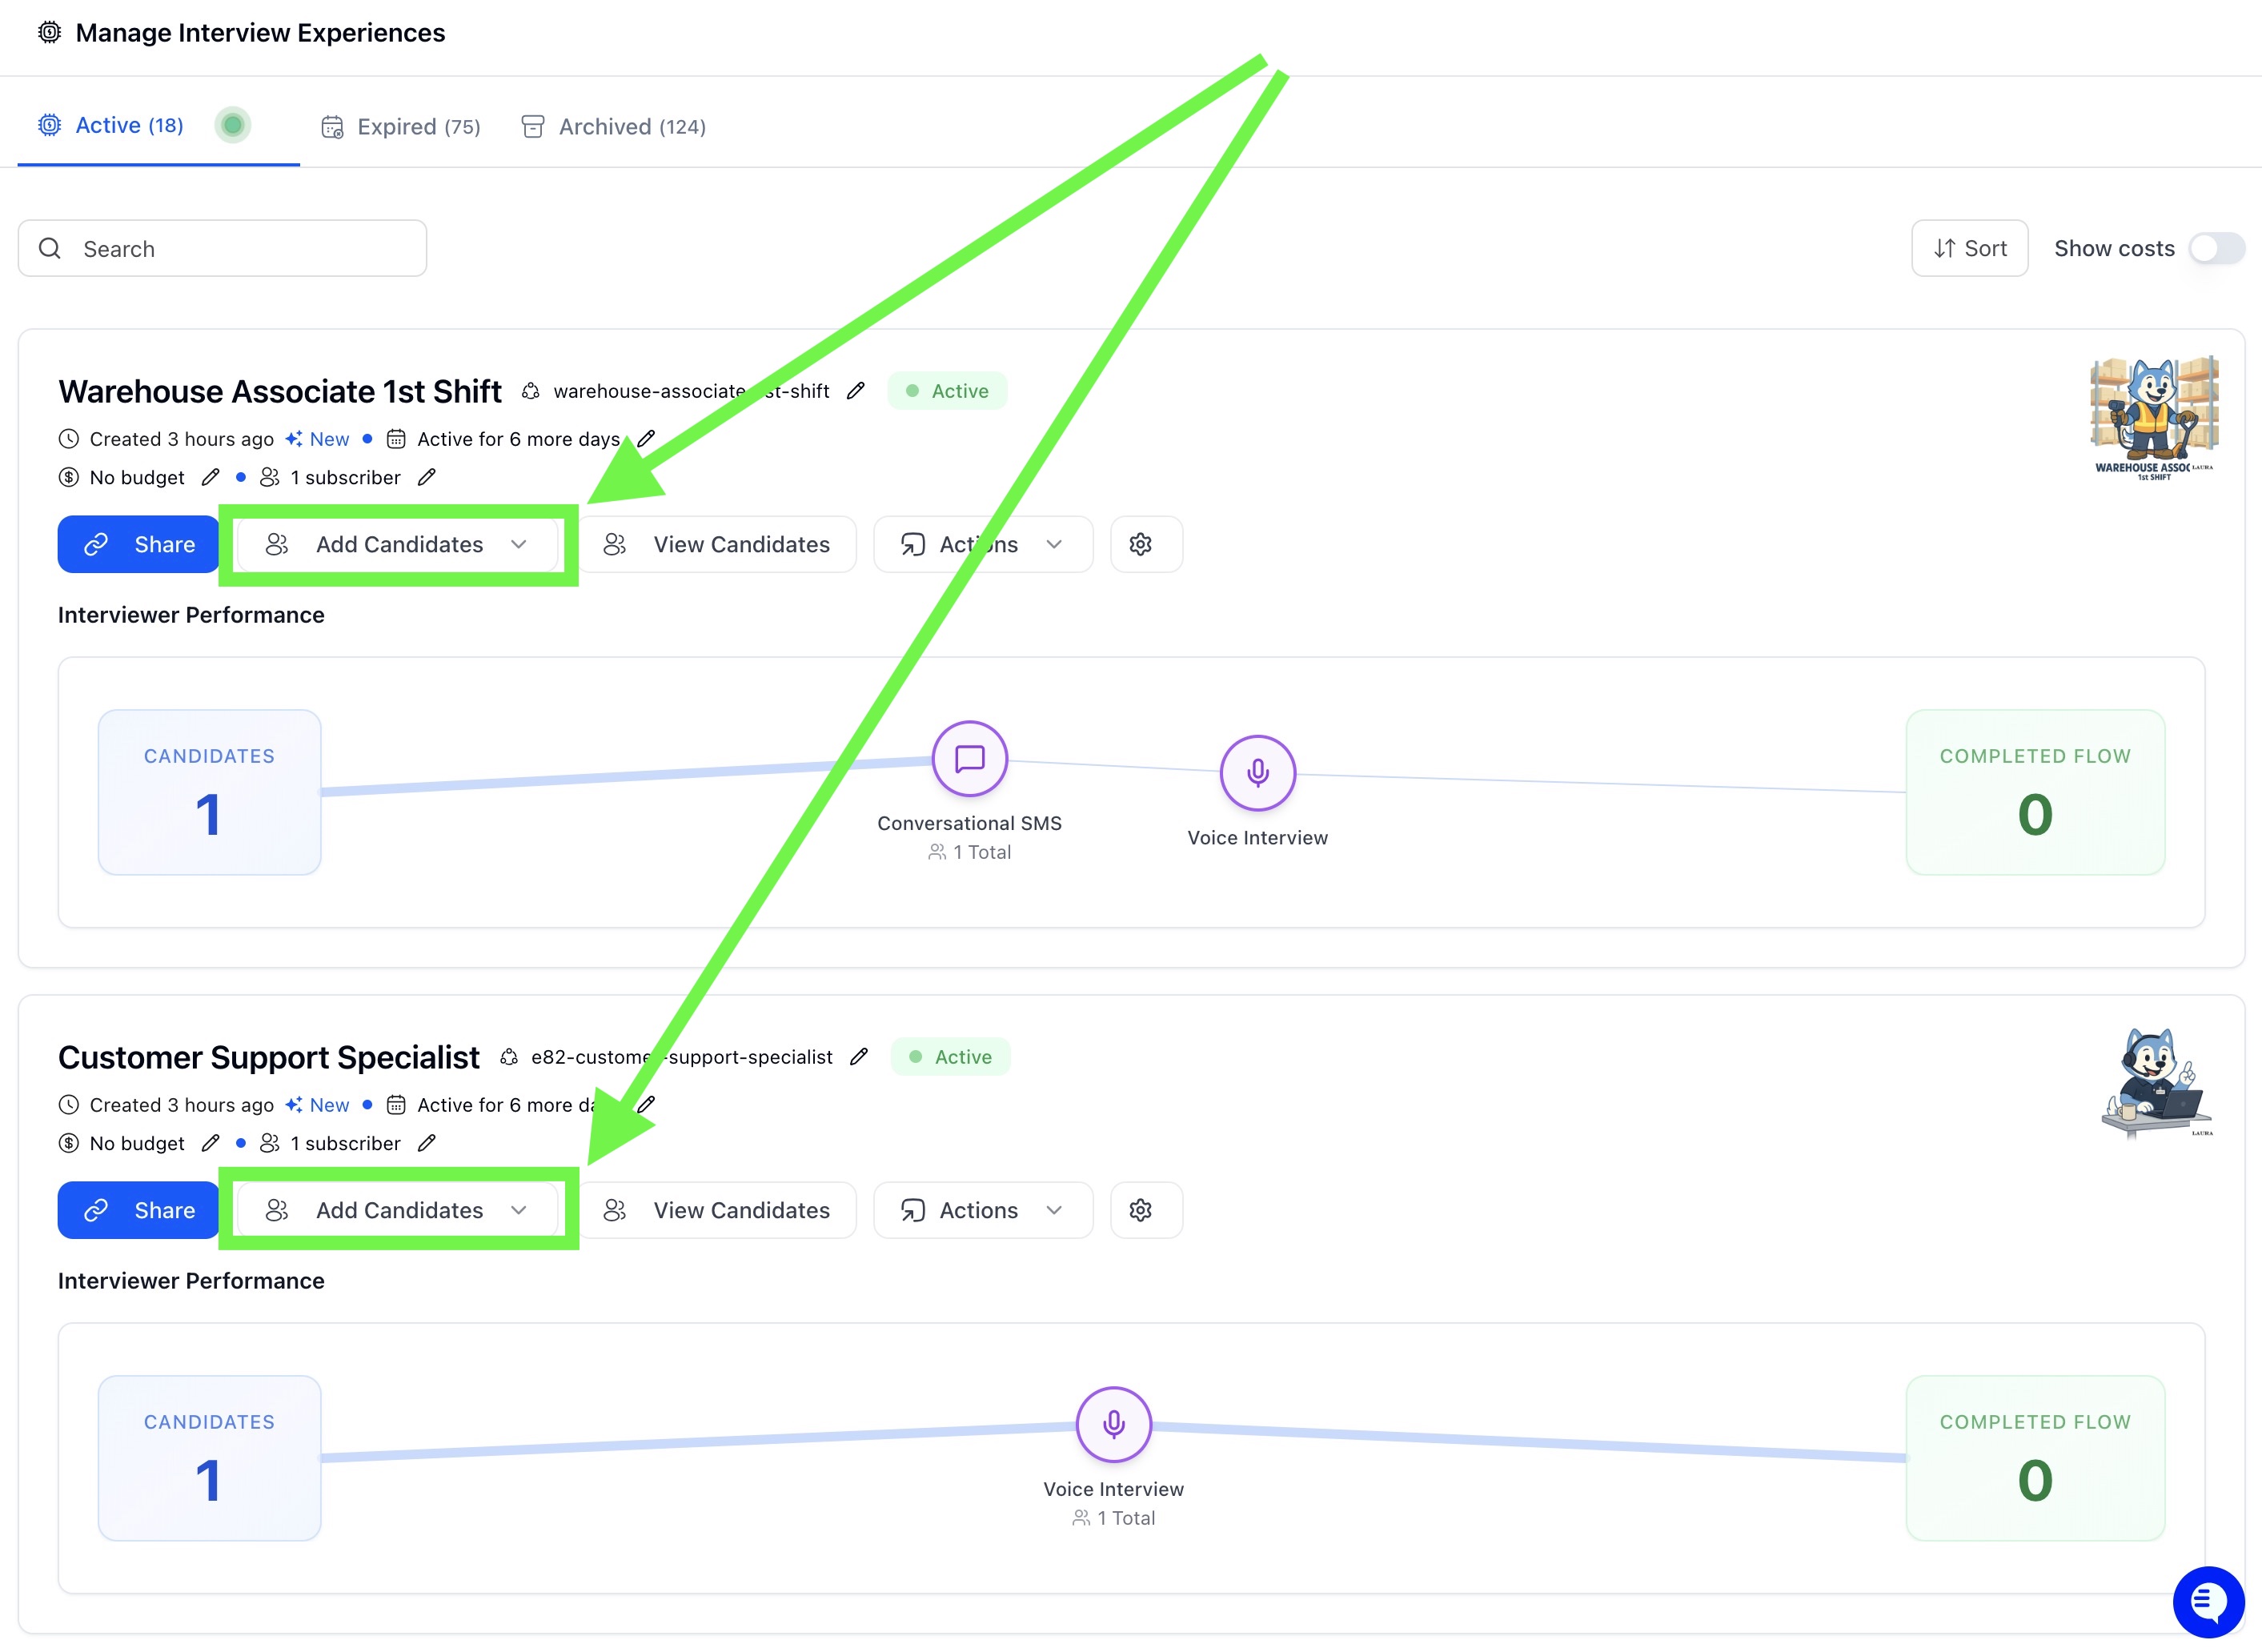Click the Conversational SMS stage icon

coord(969,759)
